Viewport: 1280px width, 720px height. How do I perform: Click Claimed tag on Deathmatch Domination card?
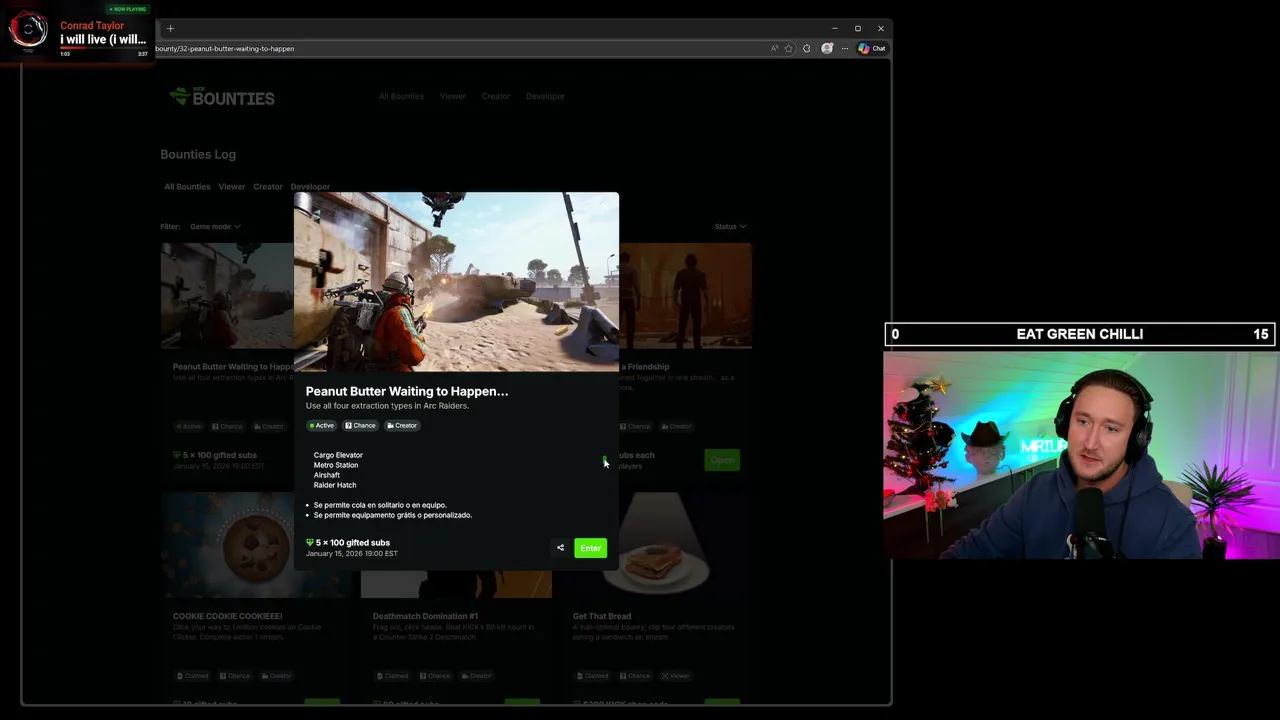tap(391, 676)
